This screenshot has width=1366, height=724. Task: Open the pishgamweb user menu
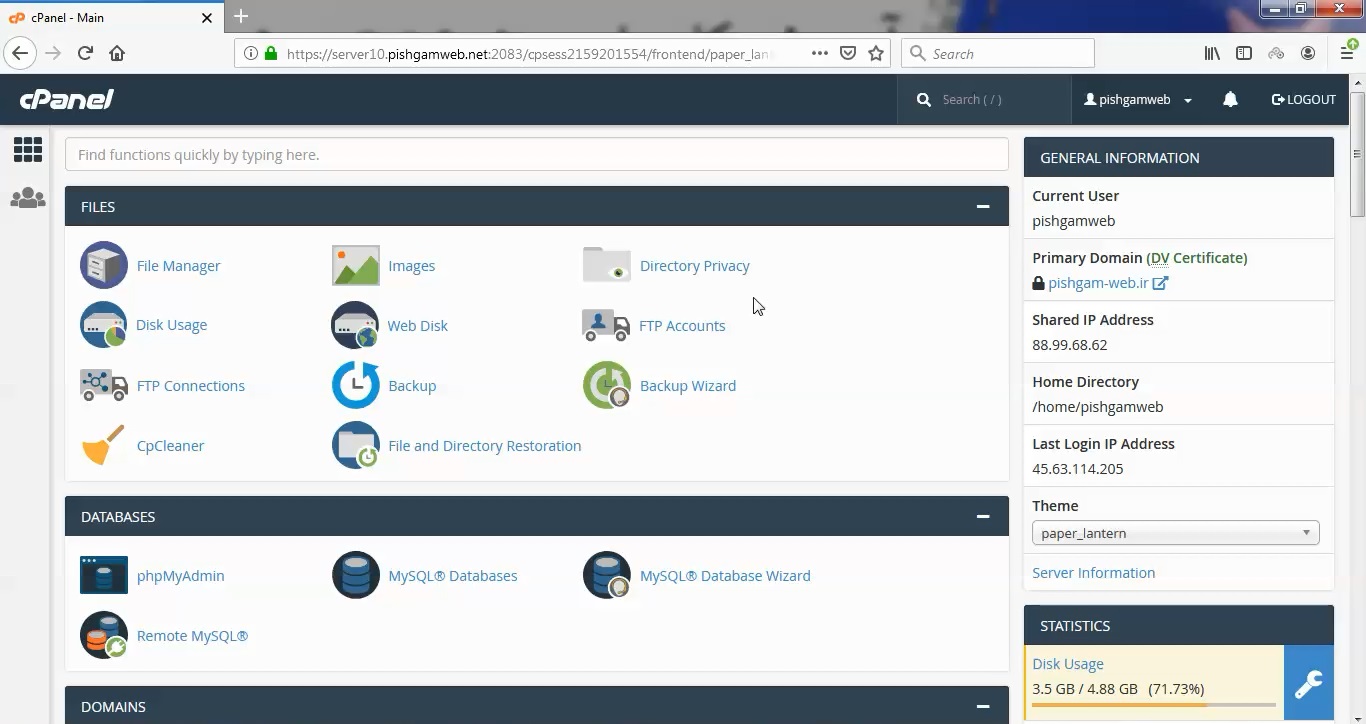(x=1138, y=99)
